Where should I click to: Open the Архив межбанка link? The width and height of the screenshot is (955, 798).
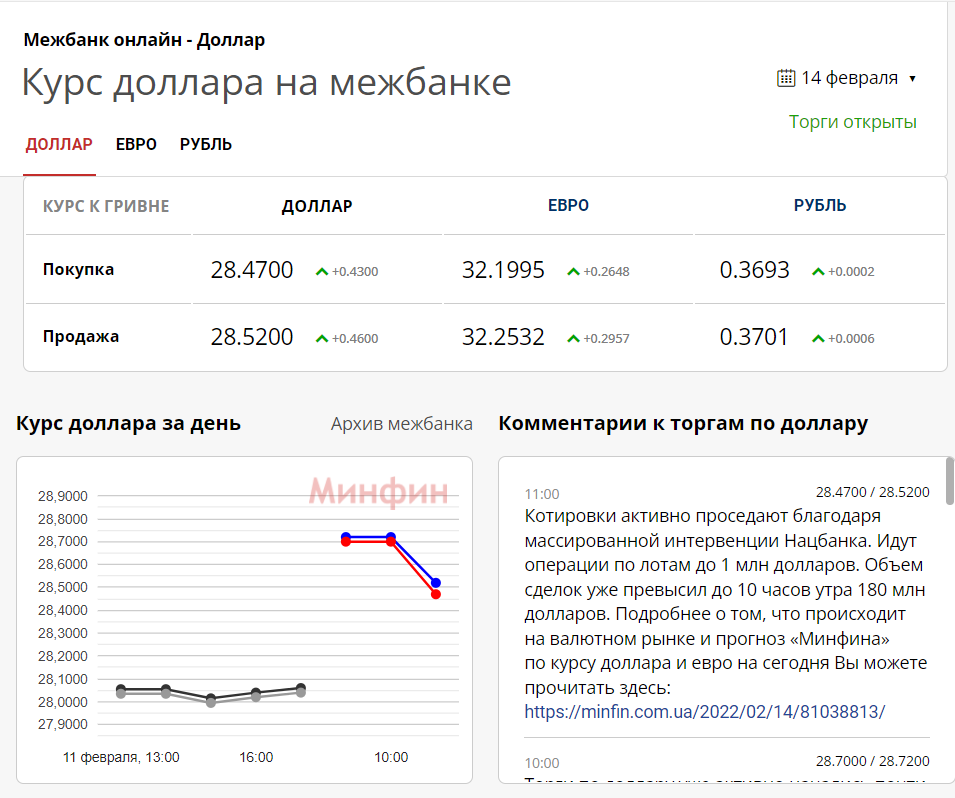tap(401, 423)
